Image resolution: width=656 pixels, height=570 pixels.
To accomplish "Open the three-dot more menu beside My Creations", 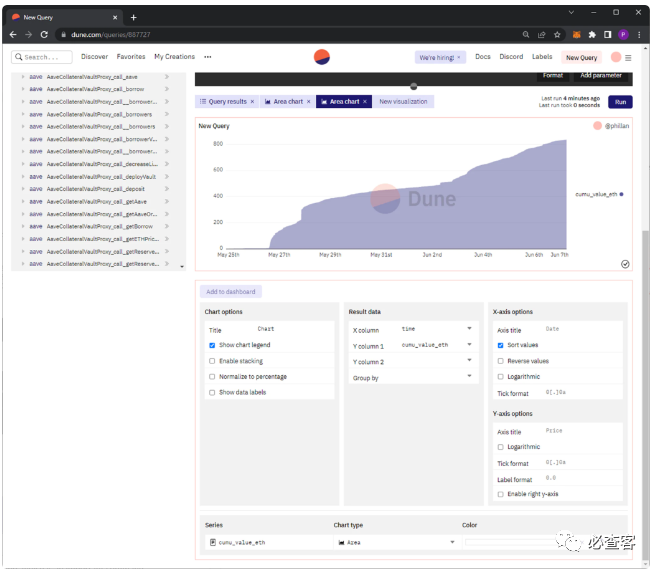I will [208, 57].
